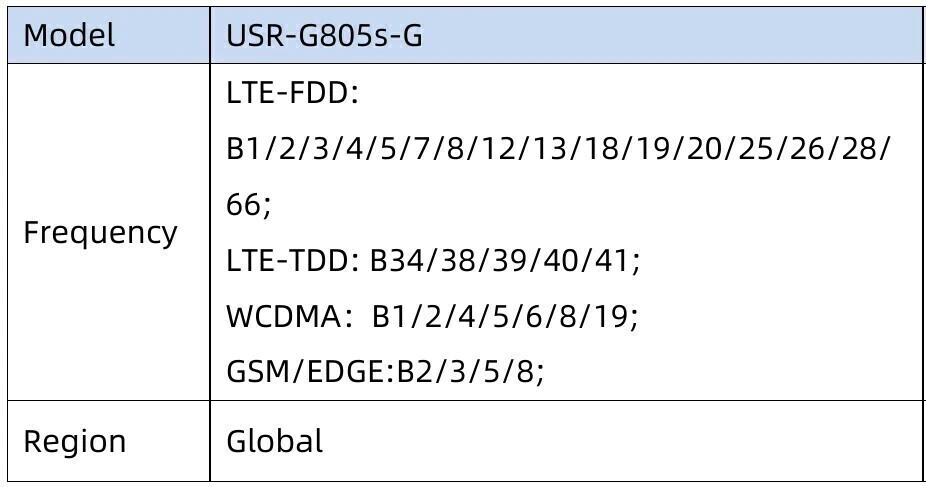Click the GSM/EDGE band list line

coord(385,372)
